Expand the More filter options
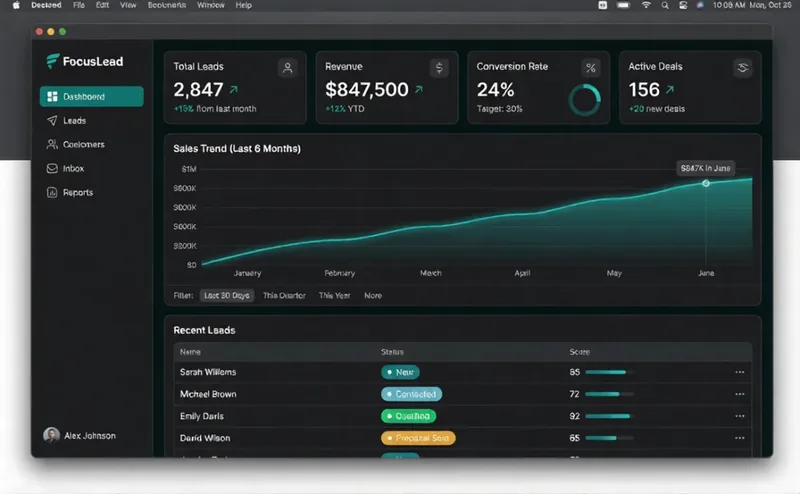The height and width of the screenshot is (494, 800). tap(373, 295)
